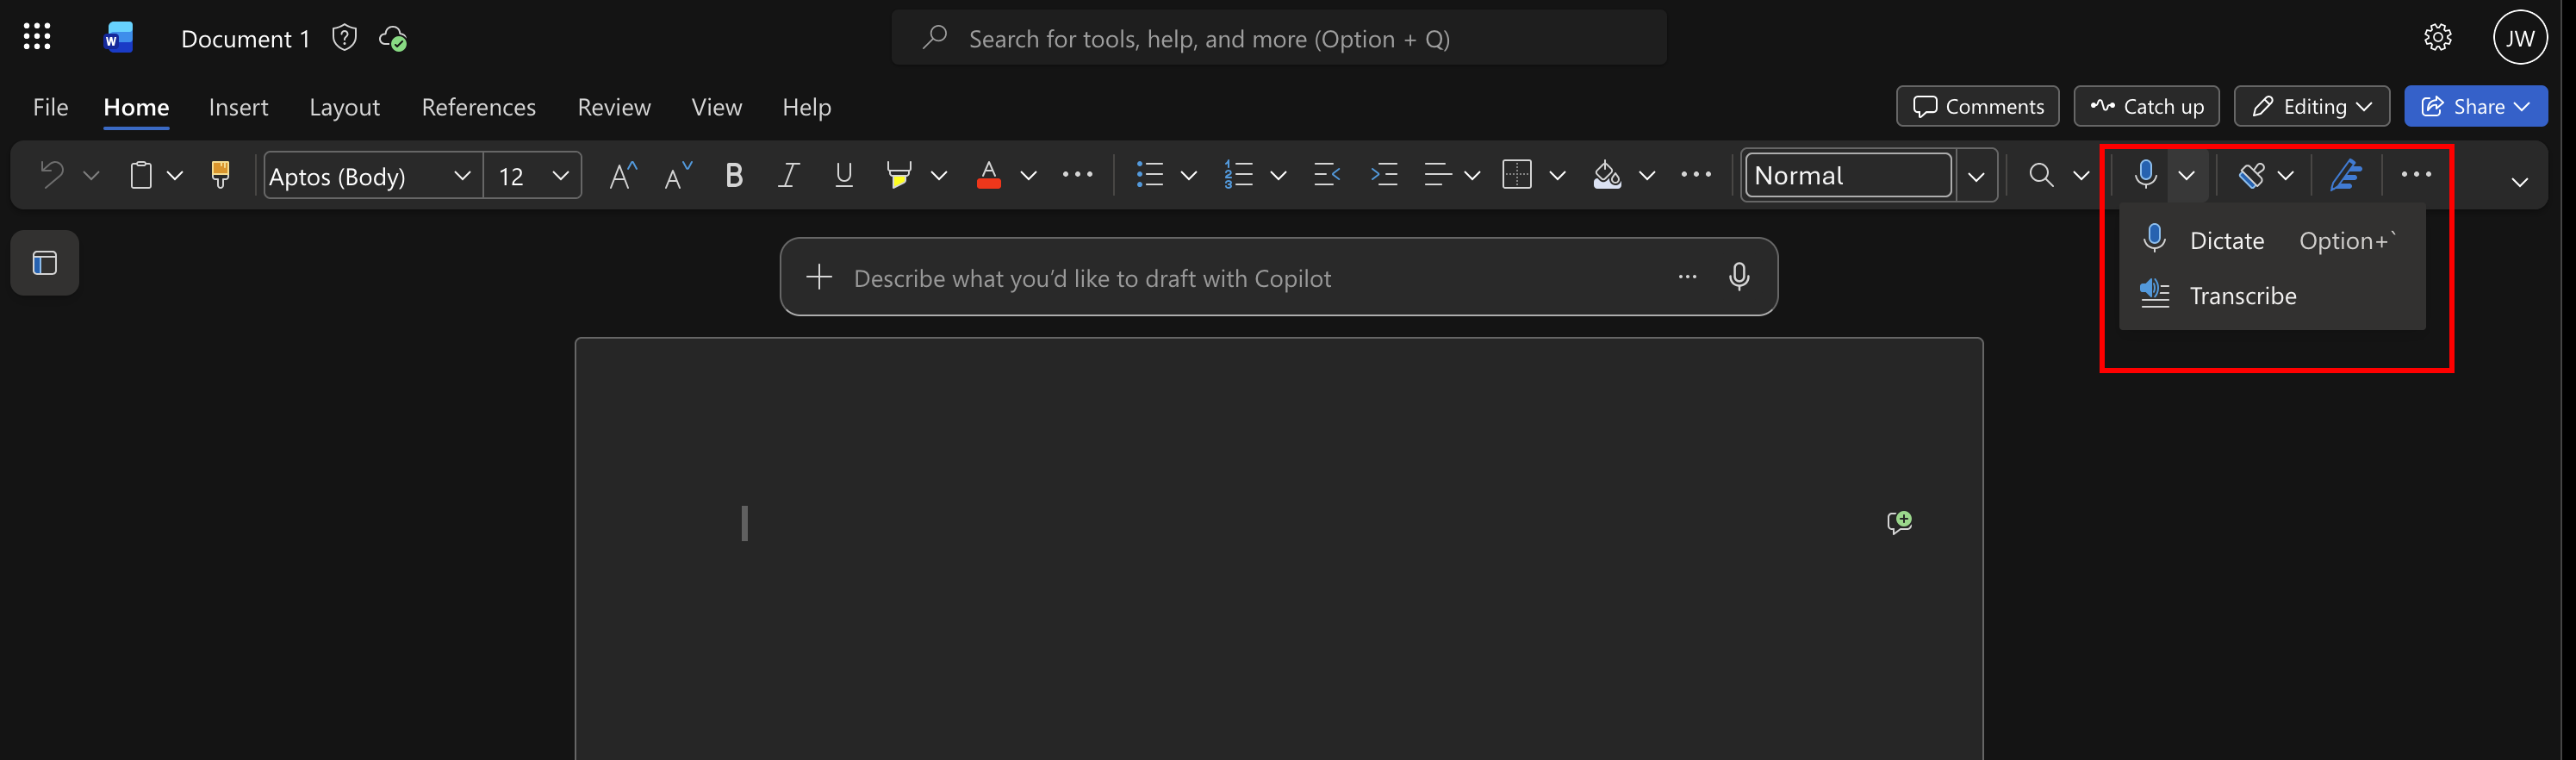The image size is (2576, 760).
Task: Click the Increase Indent icon
Action: click(x=1384, y=175)
